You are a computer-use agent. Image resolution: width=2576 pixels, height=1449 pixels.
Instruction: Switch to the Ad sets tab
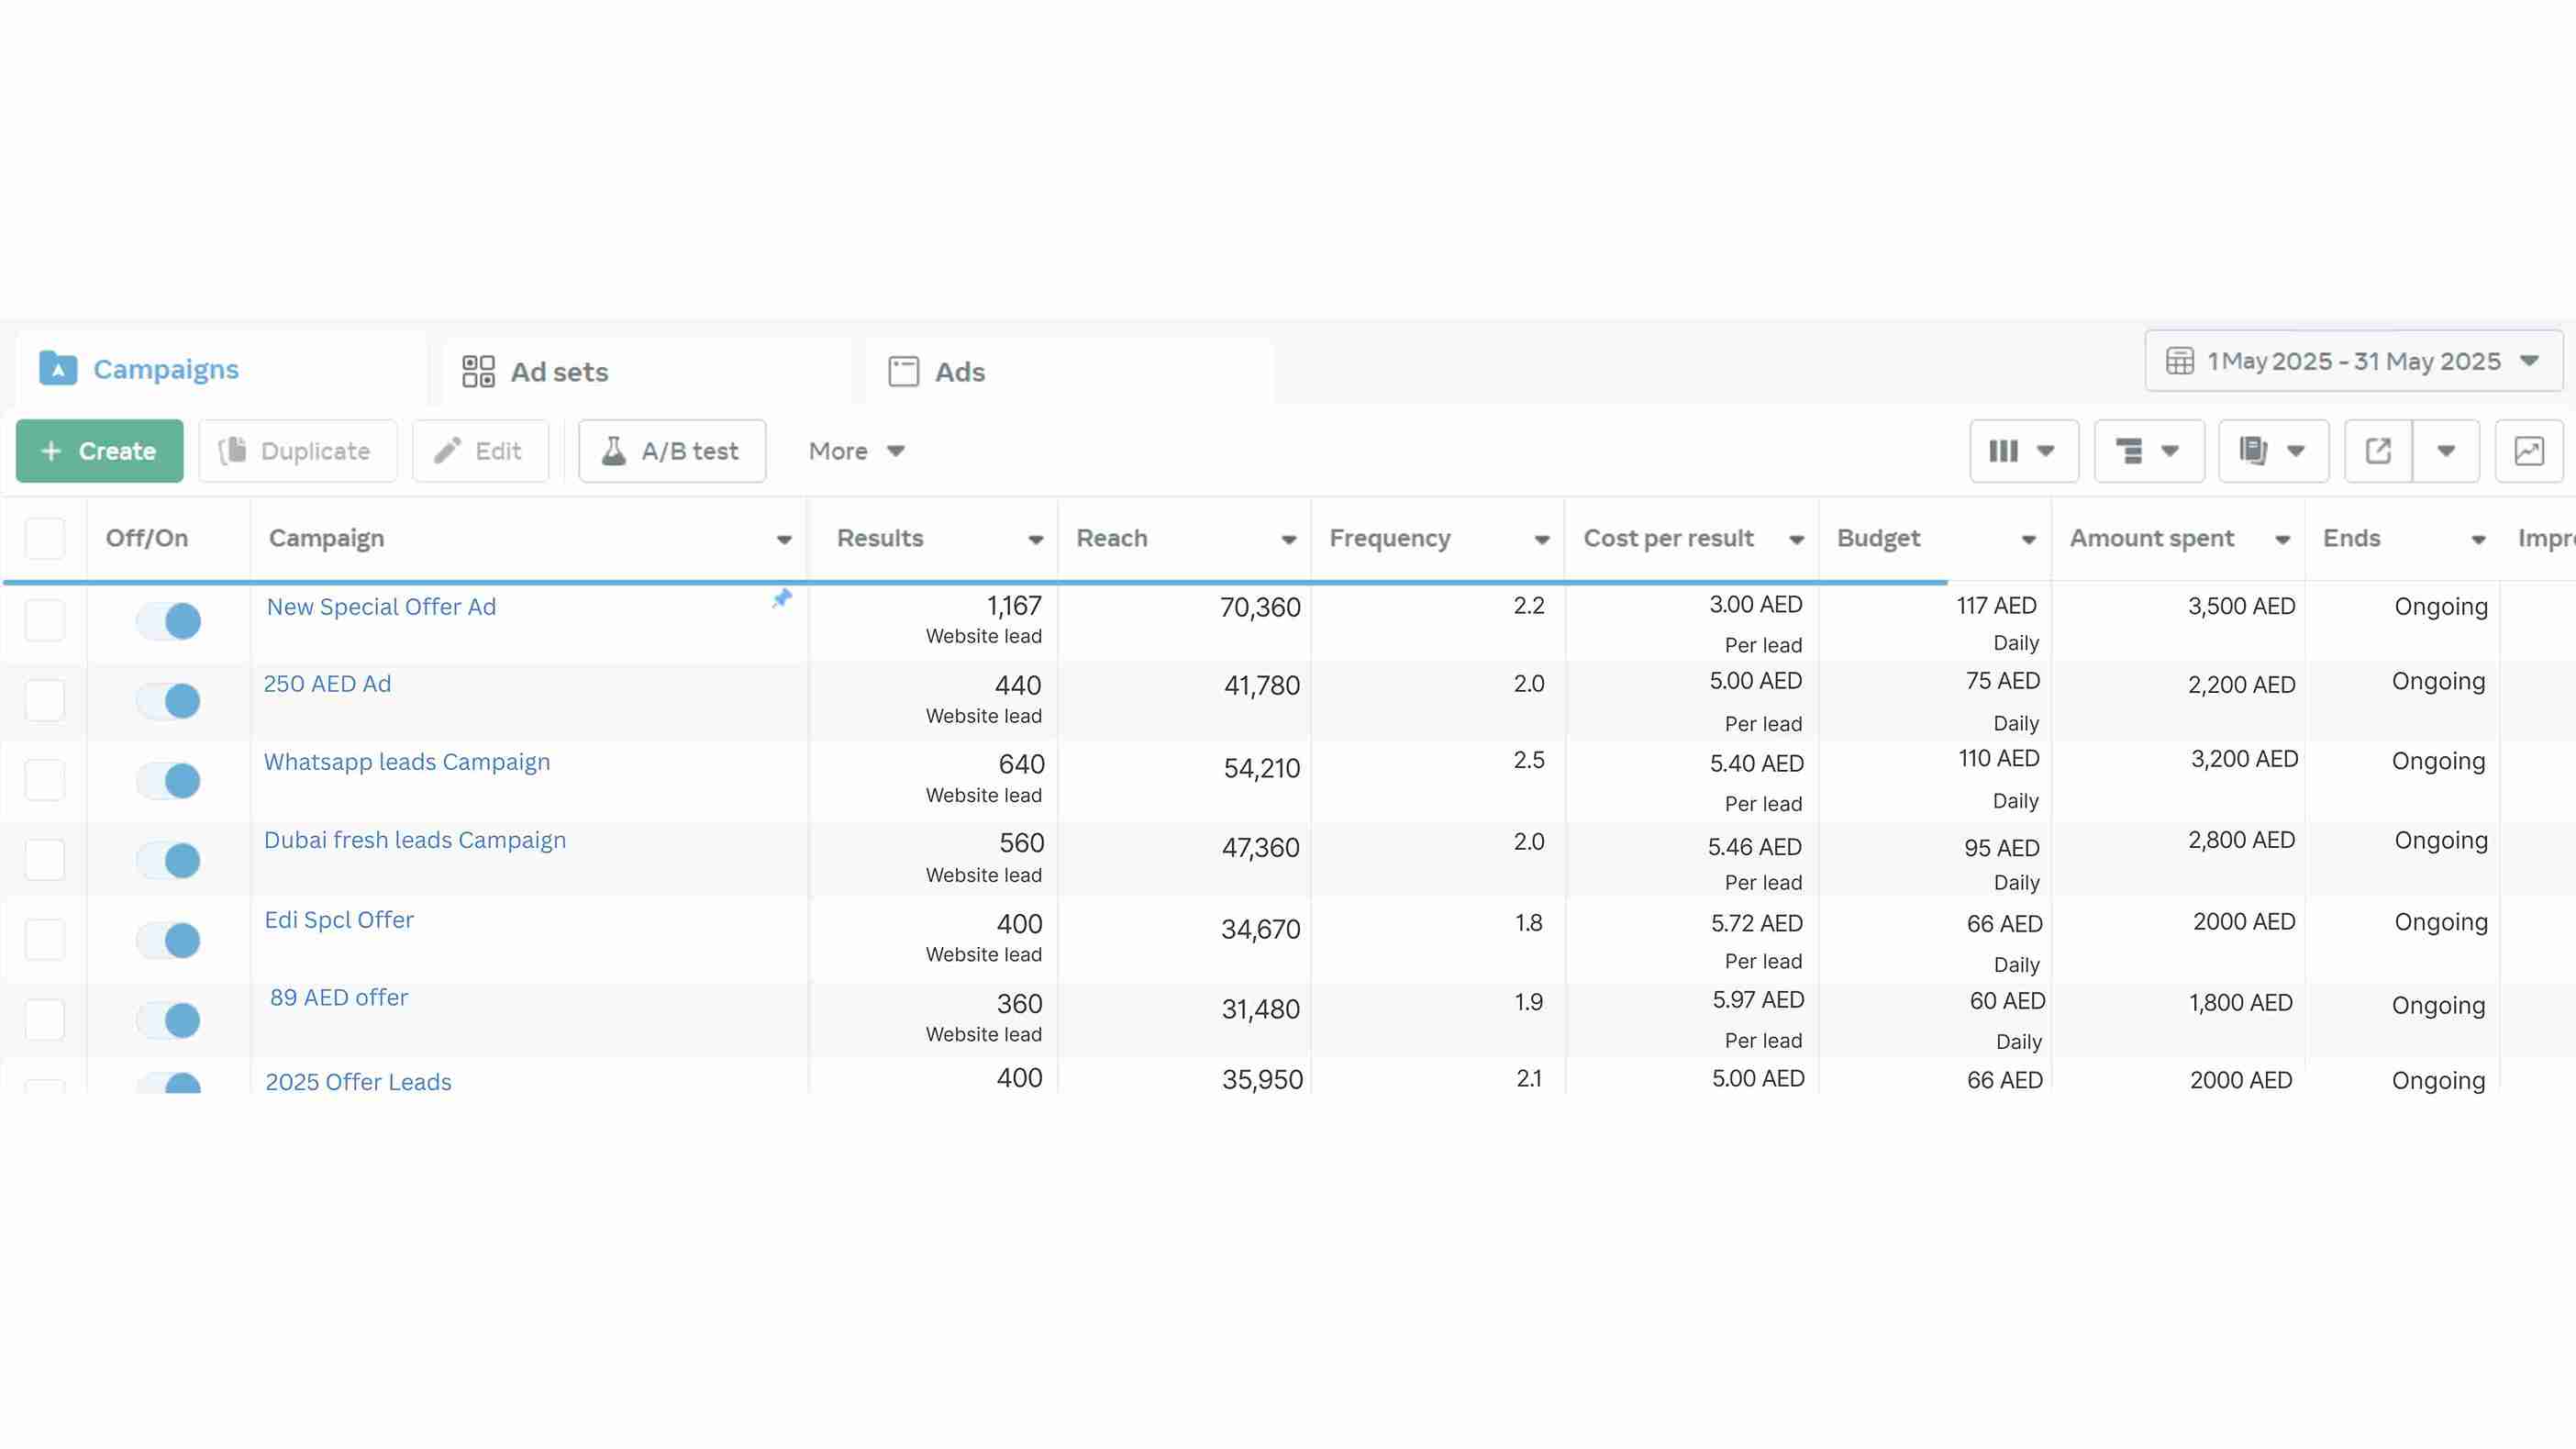647,372
